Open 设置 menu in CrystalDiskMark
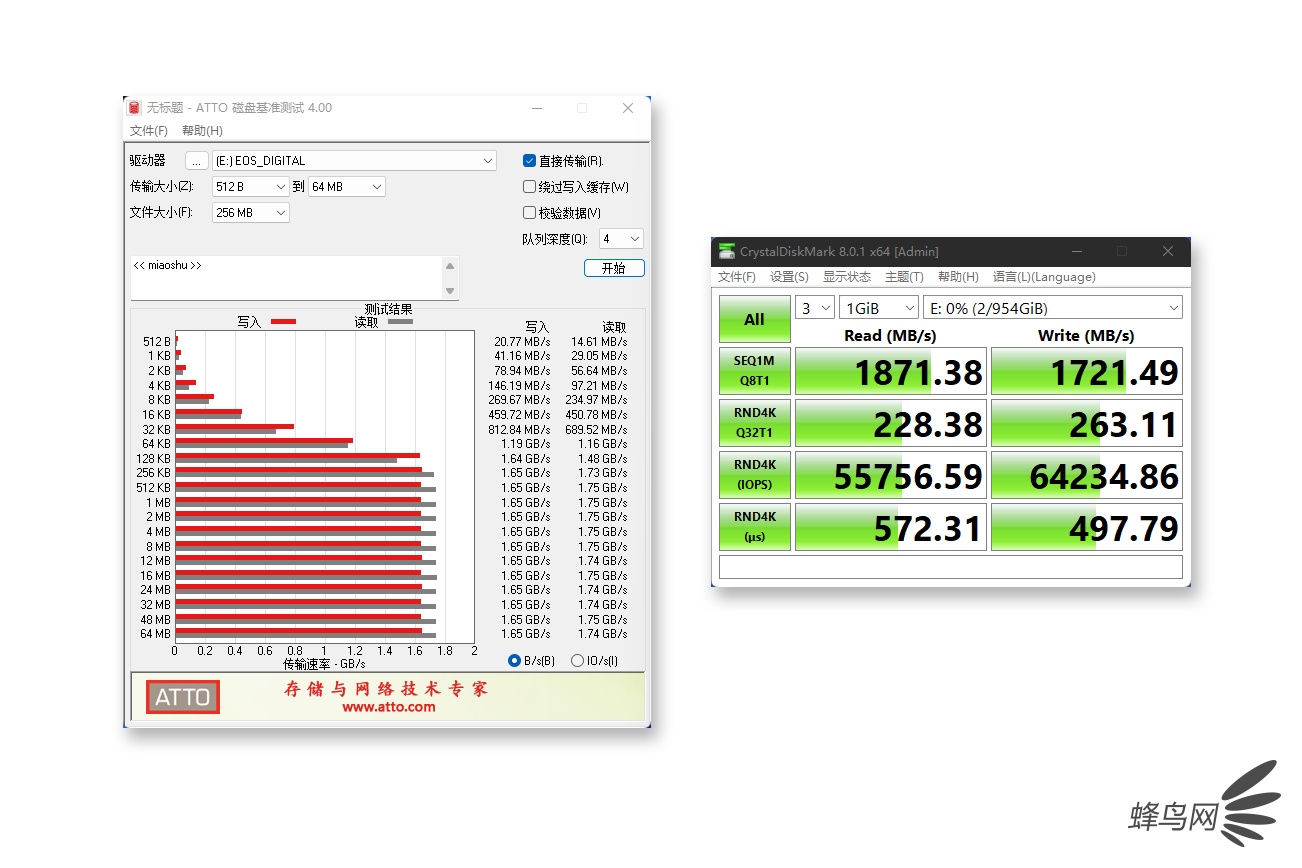 point(789,277)
